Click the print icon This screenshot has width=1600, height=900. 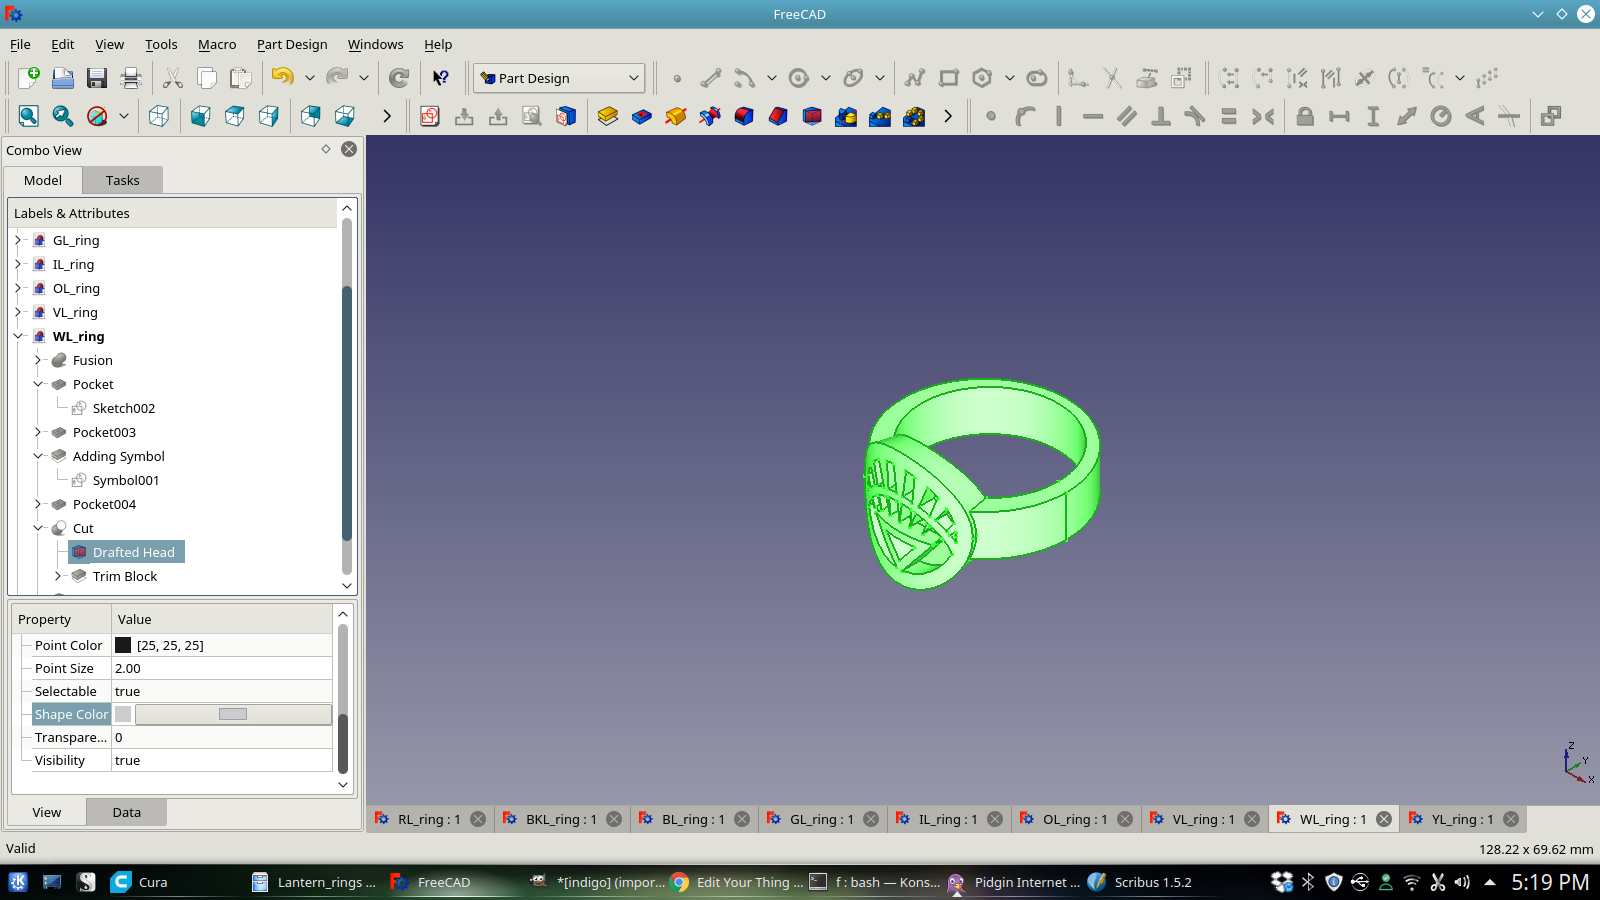click(x=131, y=78)
